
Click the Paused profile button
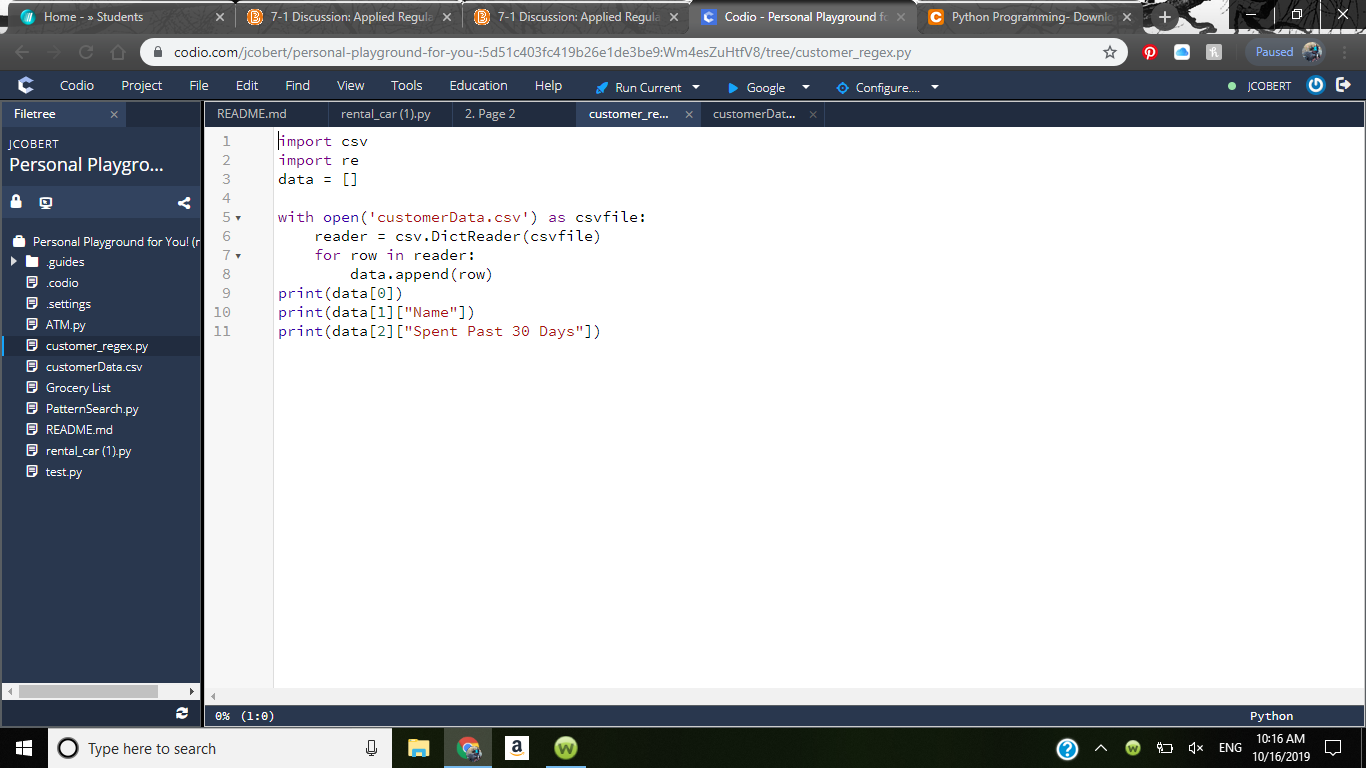(x=1286, y=52)
